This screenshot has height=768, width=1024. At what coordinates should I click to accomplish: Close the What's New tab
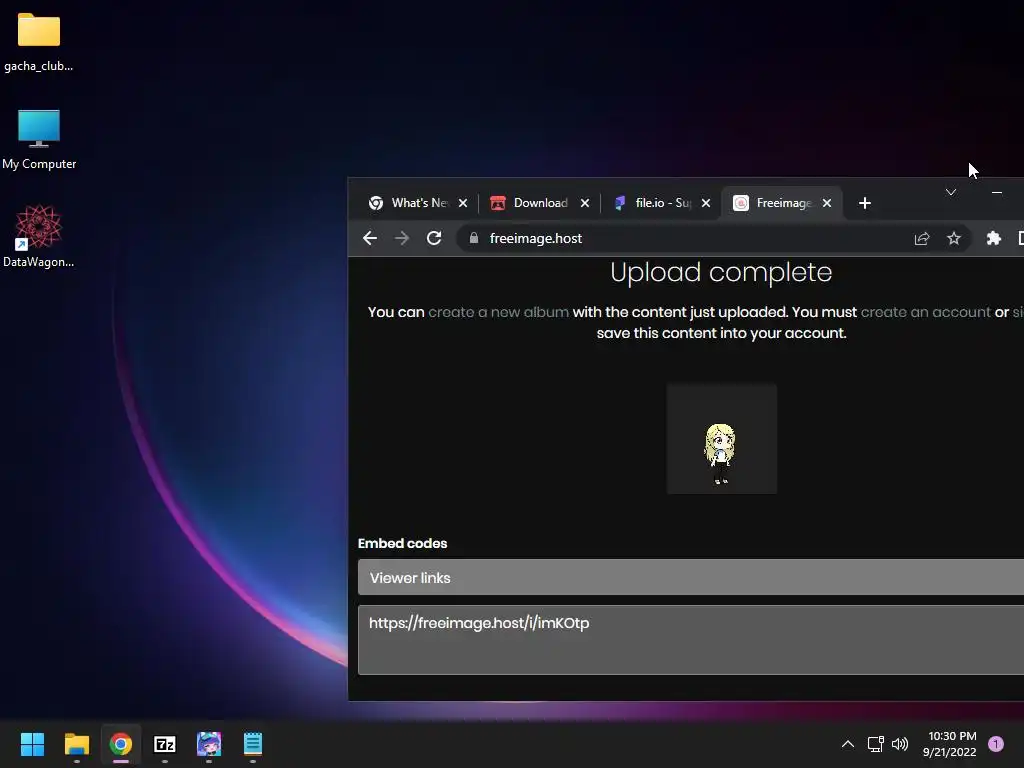[x=463, y=203]
